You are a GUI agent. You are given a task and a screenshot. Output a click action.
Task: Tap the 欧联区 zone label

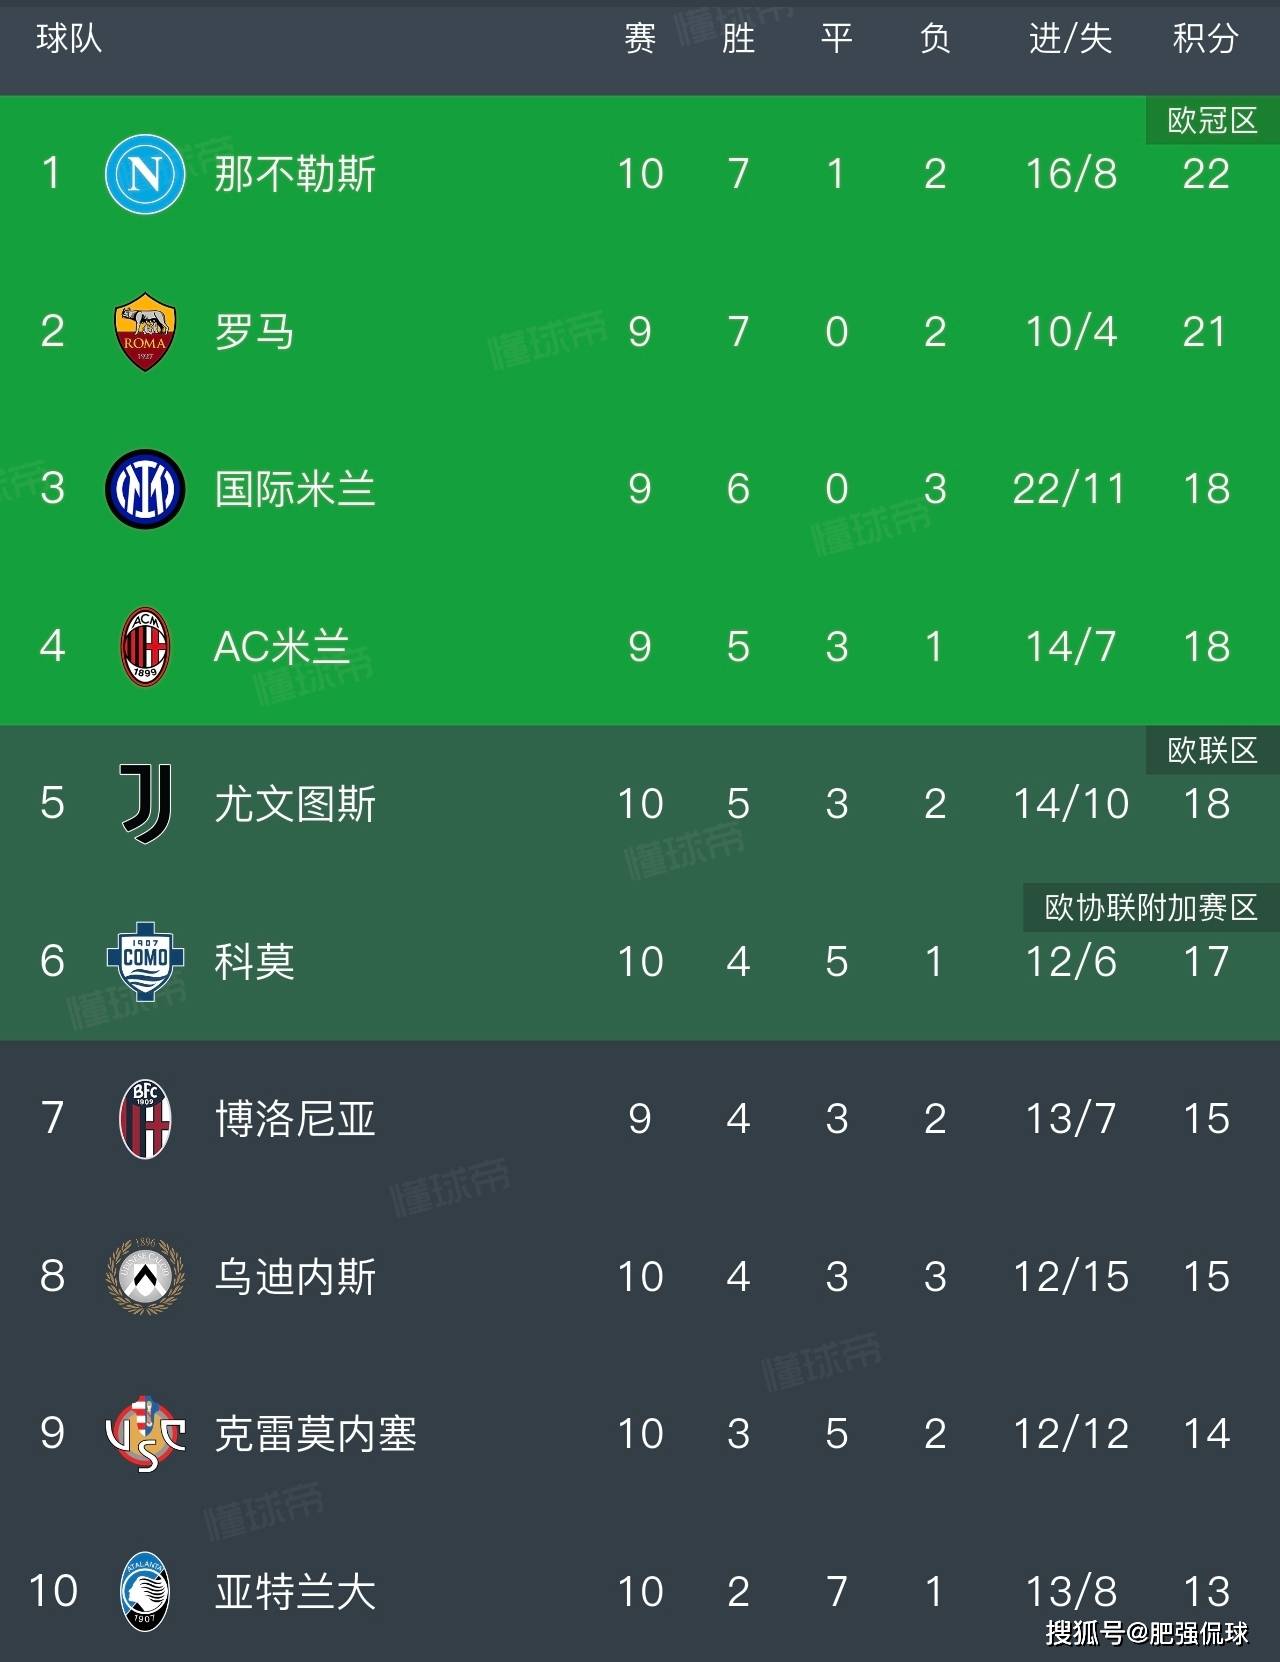click(x=1212, y=750)
